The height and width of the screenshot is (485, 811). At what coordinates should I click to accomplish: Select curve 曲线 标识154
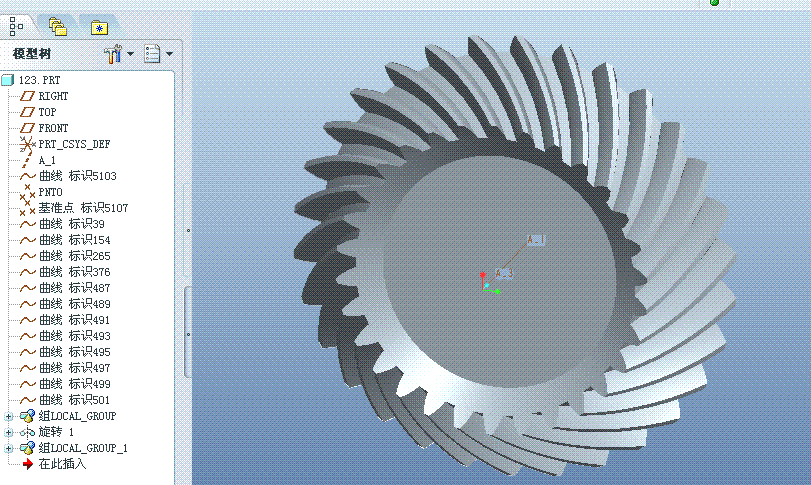click(x=75, y=240)
